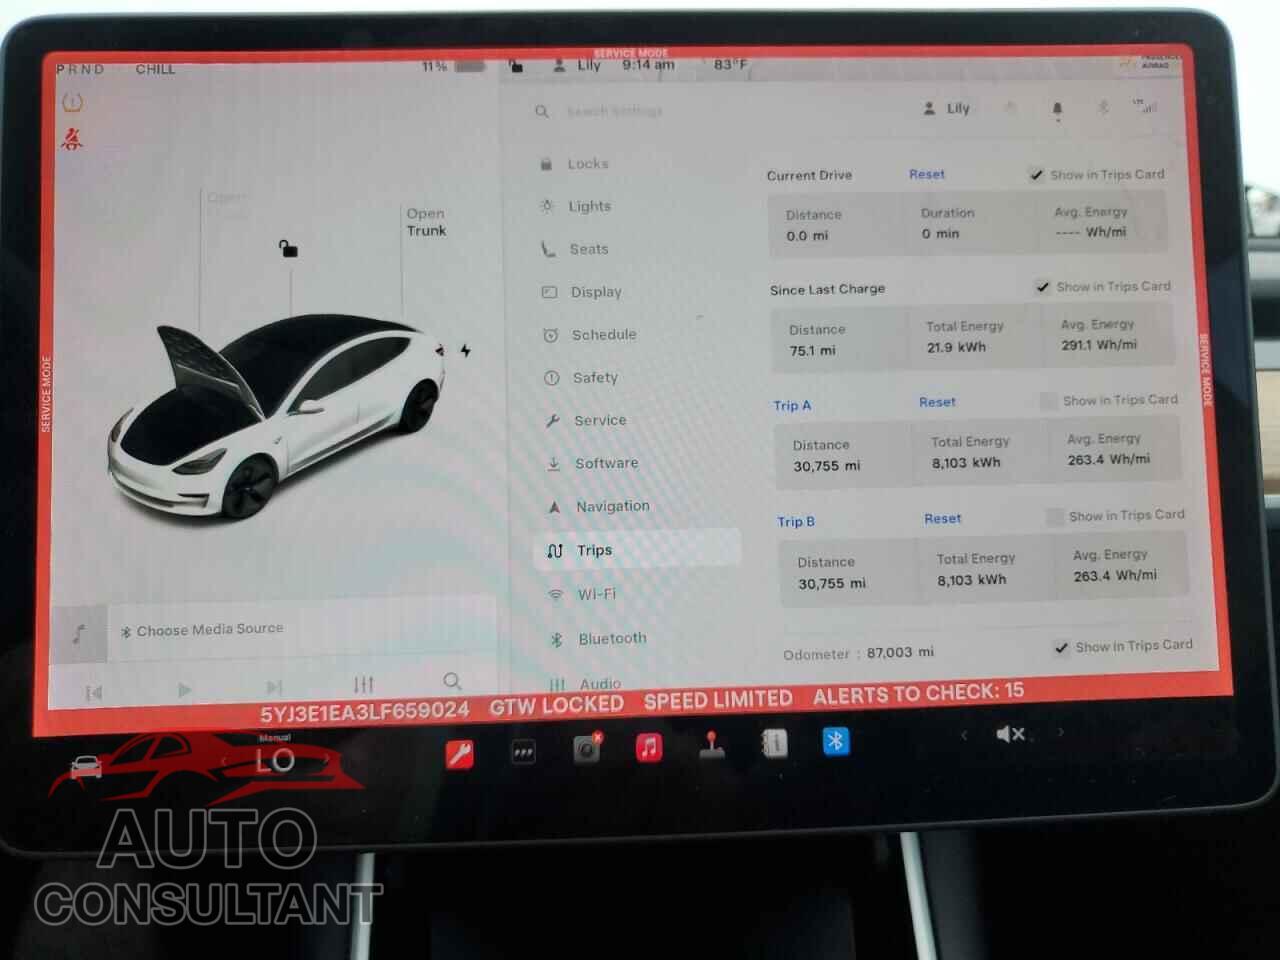The width and height of the screenshot is (1280, 960).
Task: Raise the cabin temperature with right arrow
Action: (x=327, y=759)
